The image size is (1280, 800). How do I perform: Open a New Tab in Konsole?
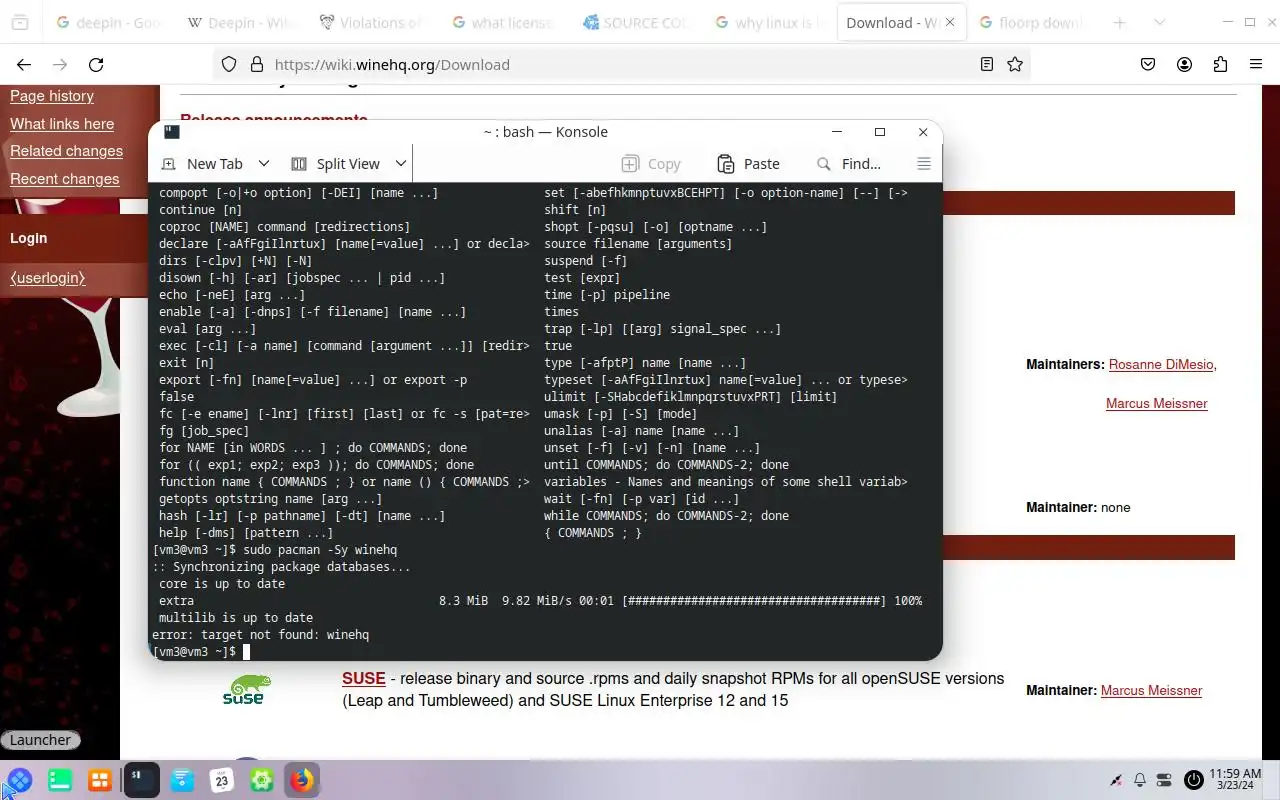tap(202, 163)
